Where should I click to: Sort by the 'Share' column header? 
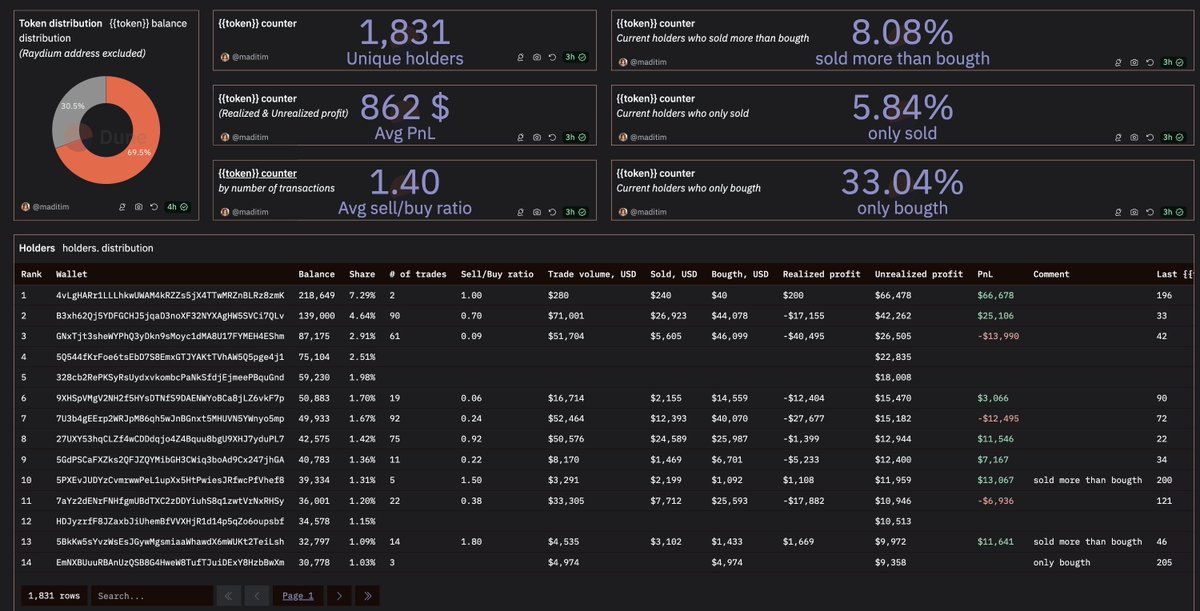[x=362, y=274]
